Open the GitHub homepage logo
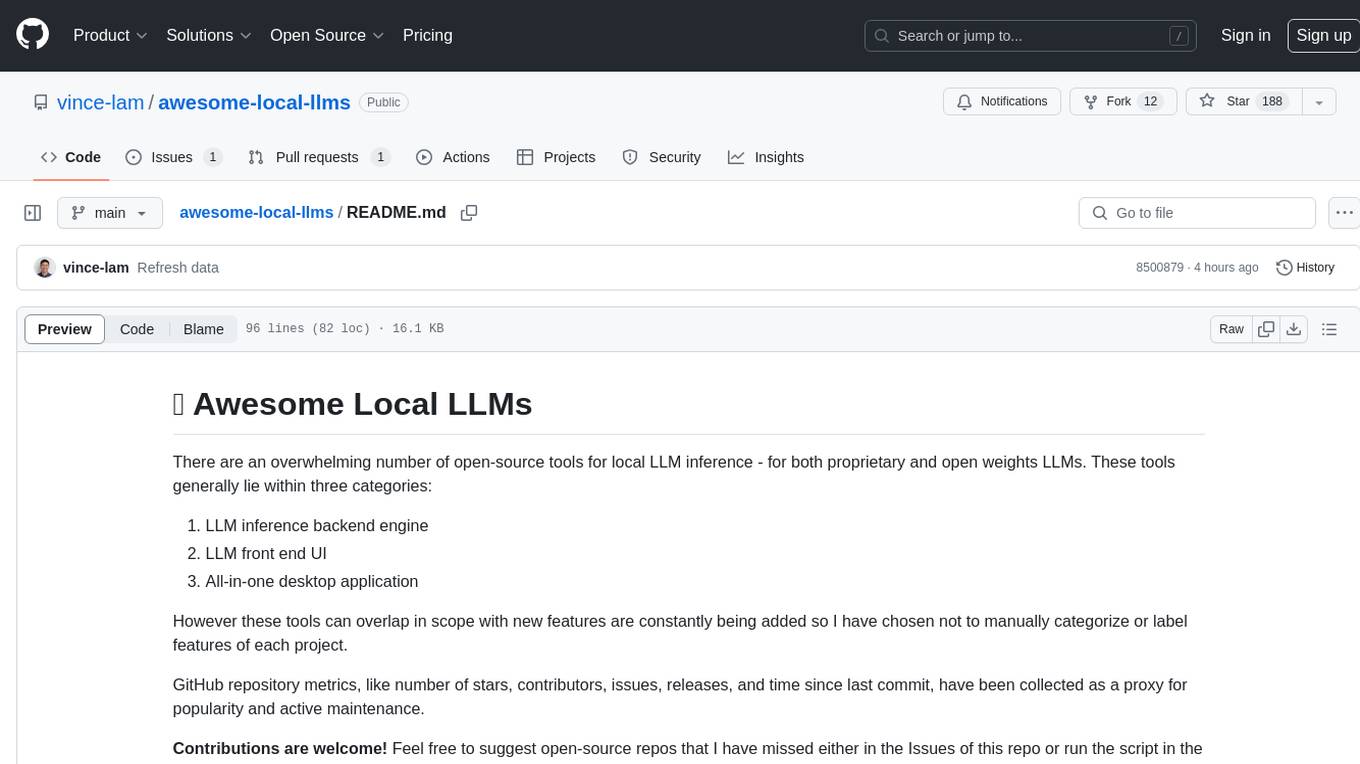The image size is (1360, 764). (x=33, y=35)
